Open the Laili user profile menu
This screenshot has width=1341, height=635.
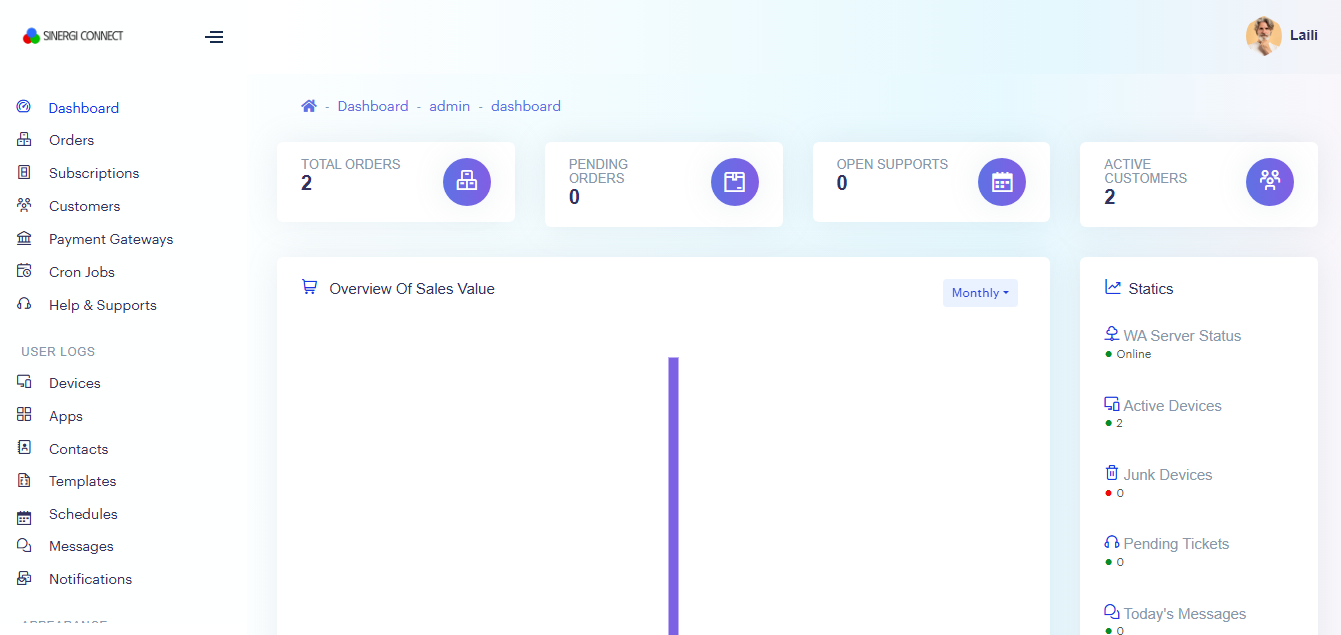coord(1282,36)
